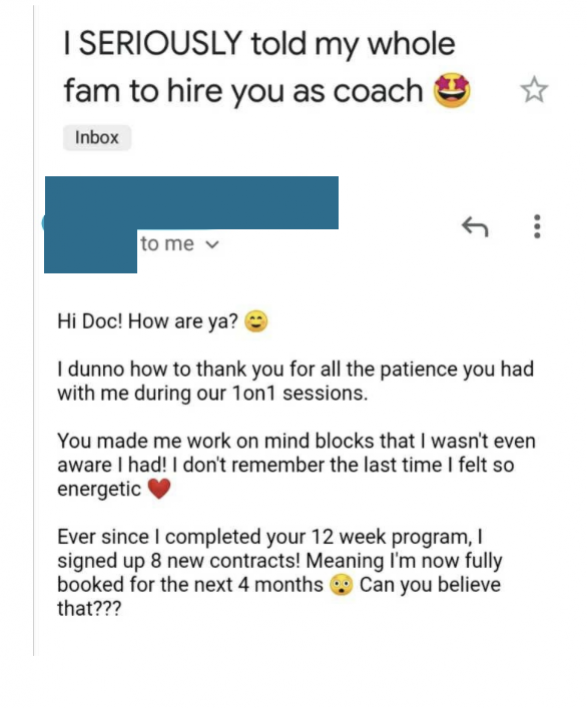This screenshot has height=708, width=587.
Task: Click the redacted sender name block
Action: click(191, 203)
